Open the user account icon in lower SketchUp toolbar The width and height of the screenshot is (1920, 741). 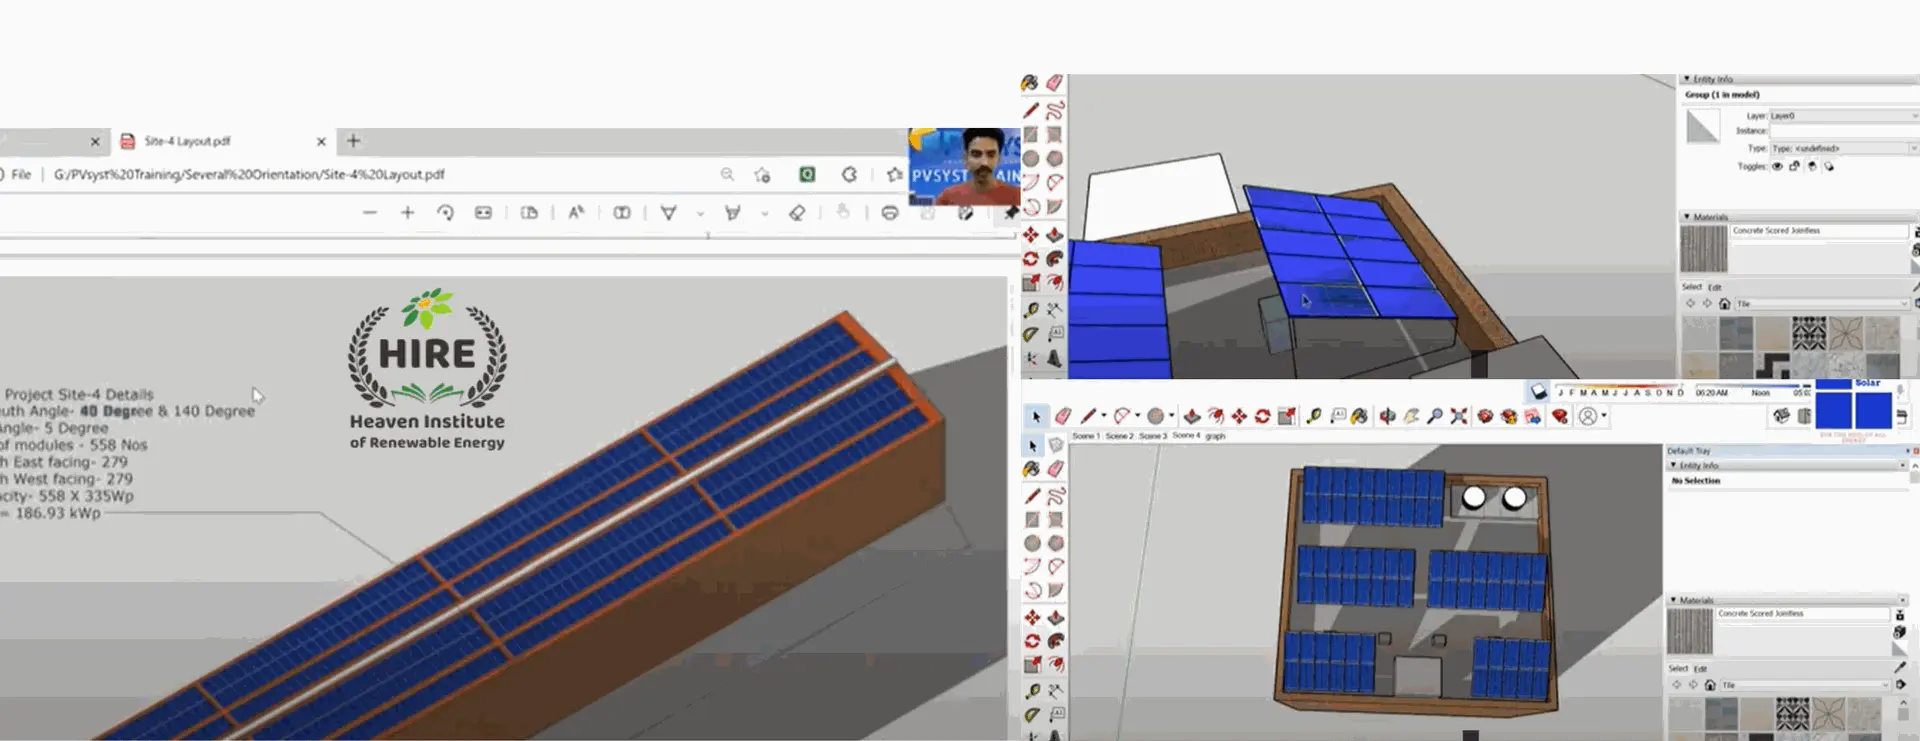[x=1588, y=416]
